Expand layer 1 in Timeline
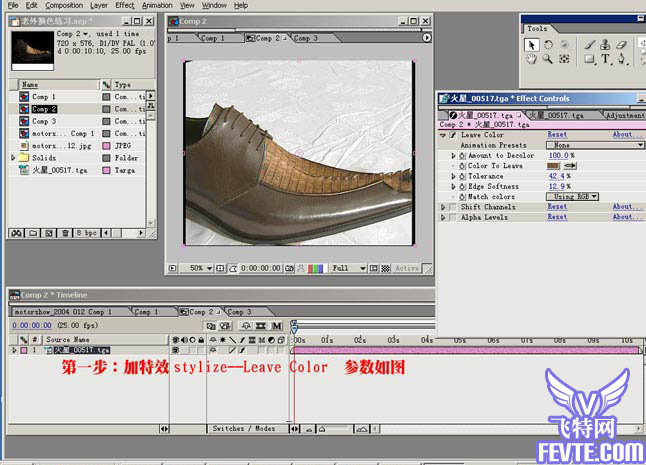 click(x=14, y=350)
